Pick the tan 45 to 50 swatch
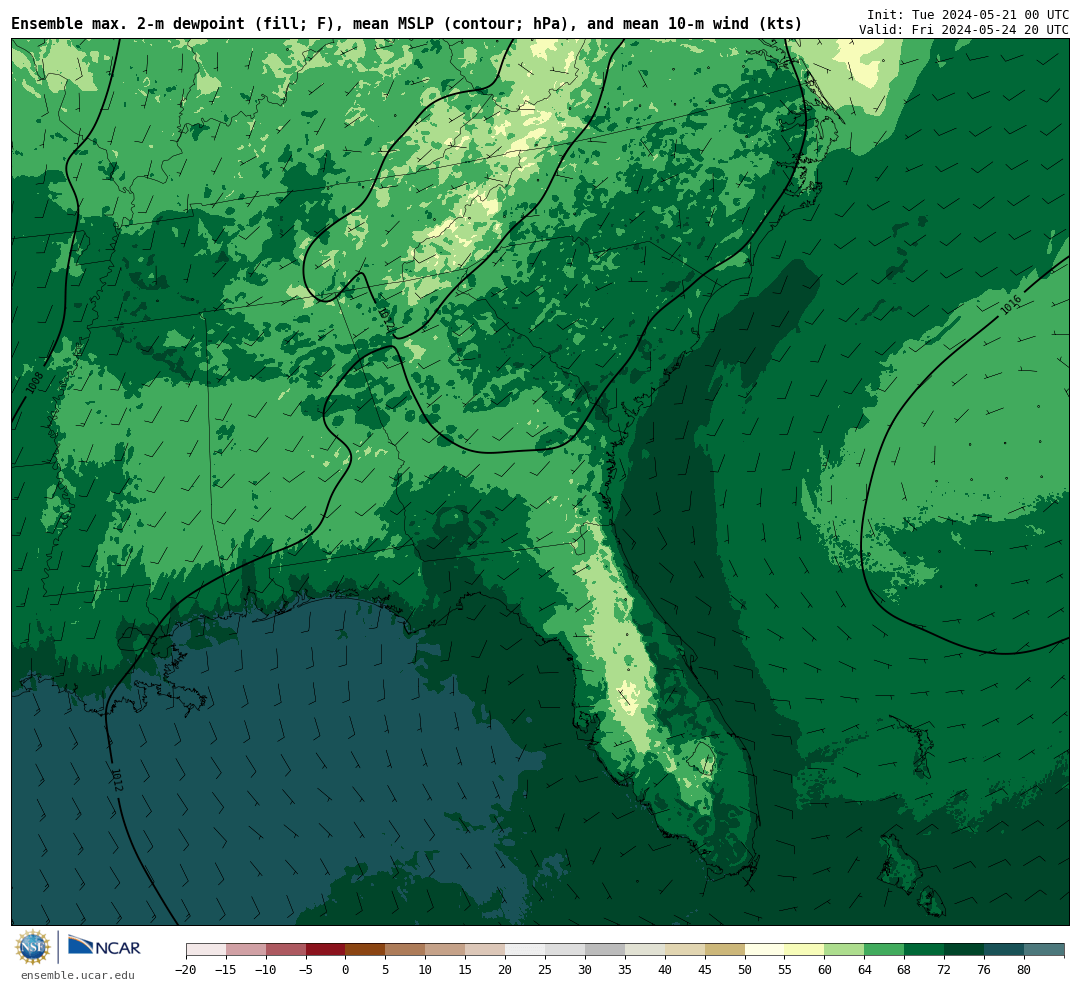 tap(725, 950)
